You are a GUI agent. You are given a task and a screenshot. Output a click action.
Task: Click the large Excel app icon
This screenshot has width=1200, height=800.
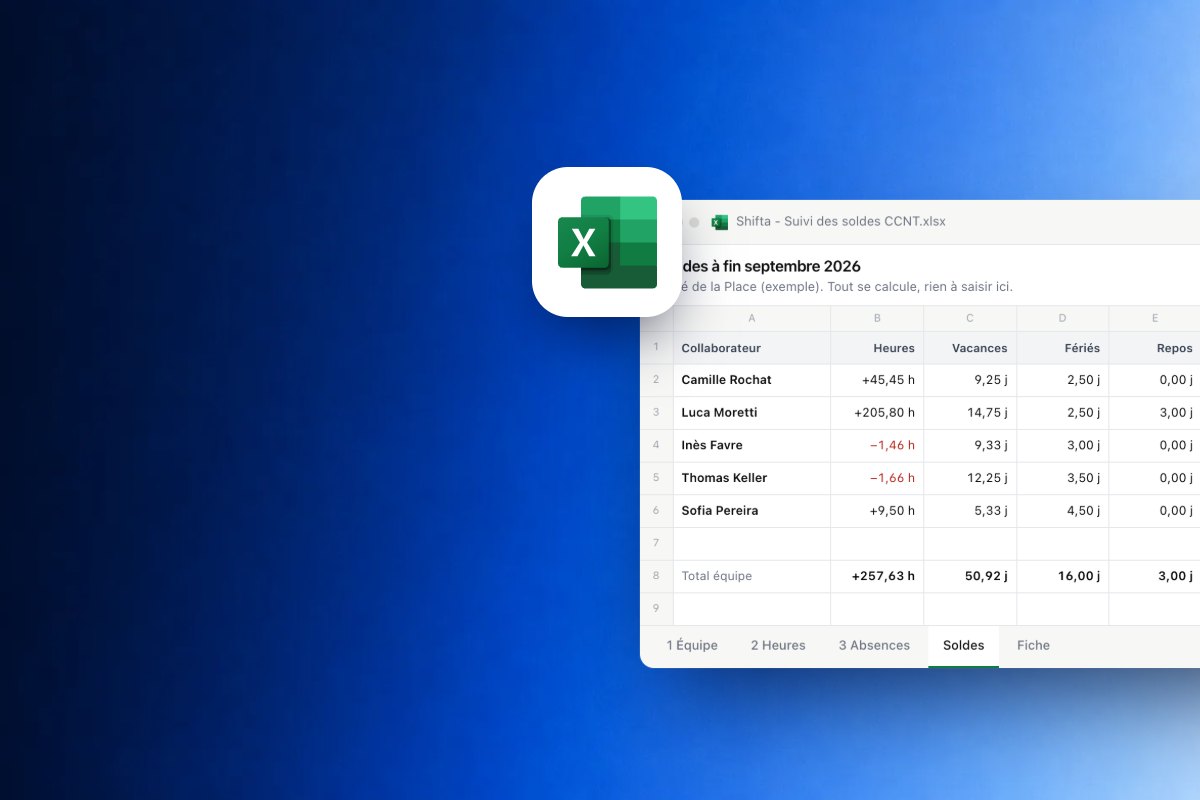tap(607, 242)
